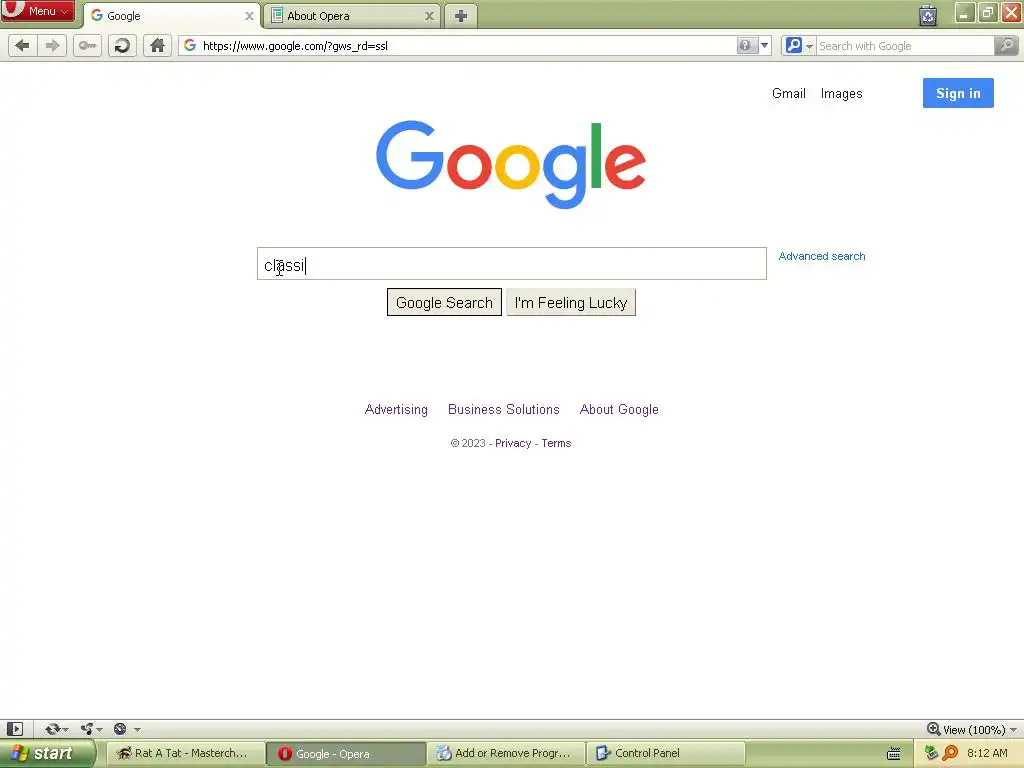
Task: Click the Opera Link sync icon
Action: (x=52, y=729)
